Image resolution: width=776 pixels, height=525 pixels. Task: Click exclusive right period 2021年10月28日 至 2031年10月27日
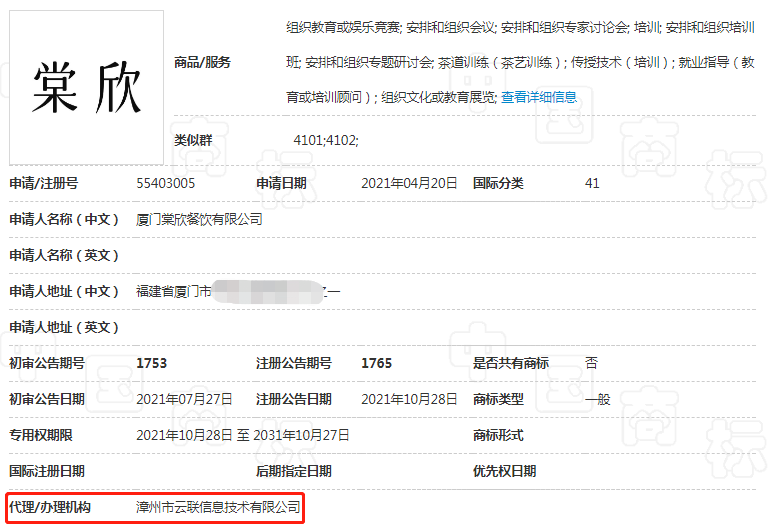click(x=242, y=435)
